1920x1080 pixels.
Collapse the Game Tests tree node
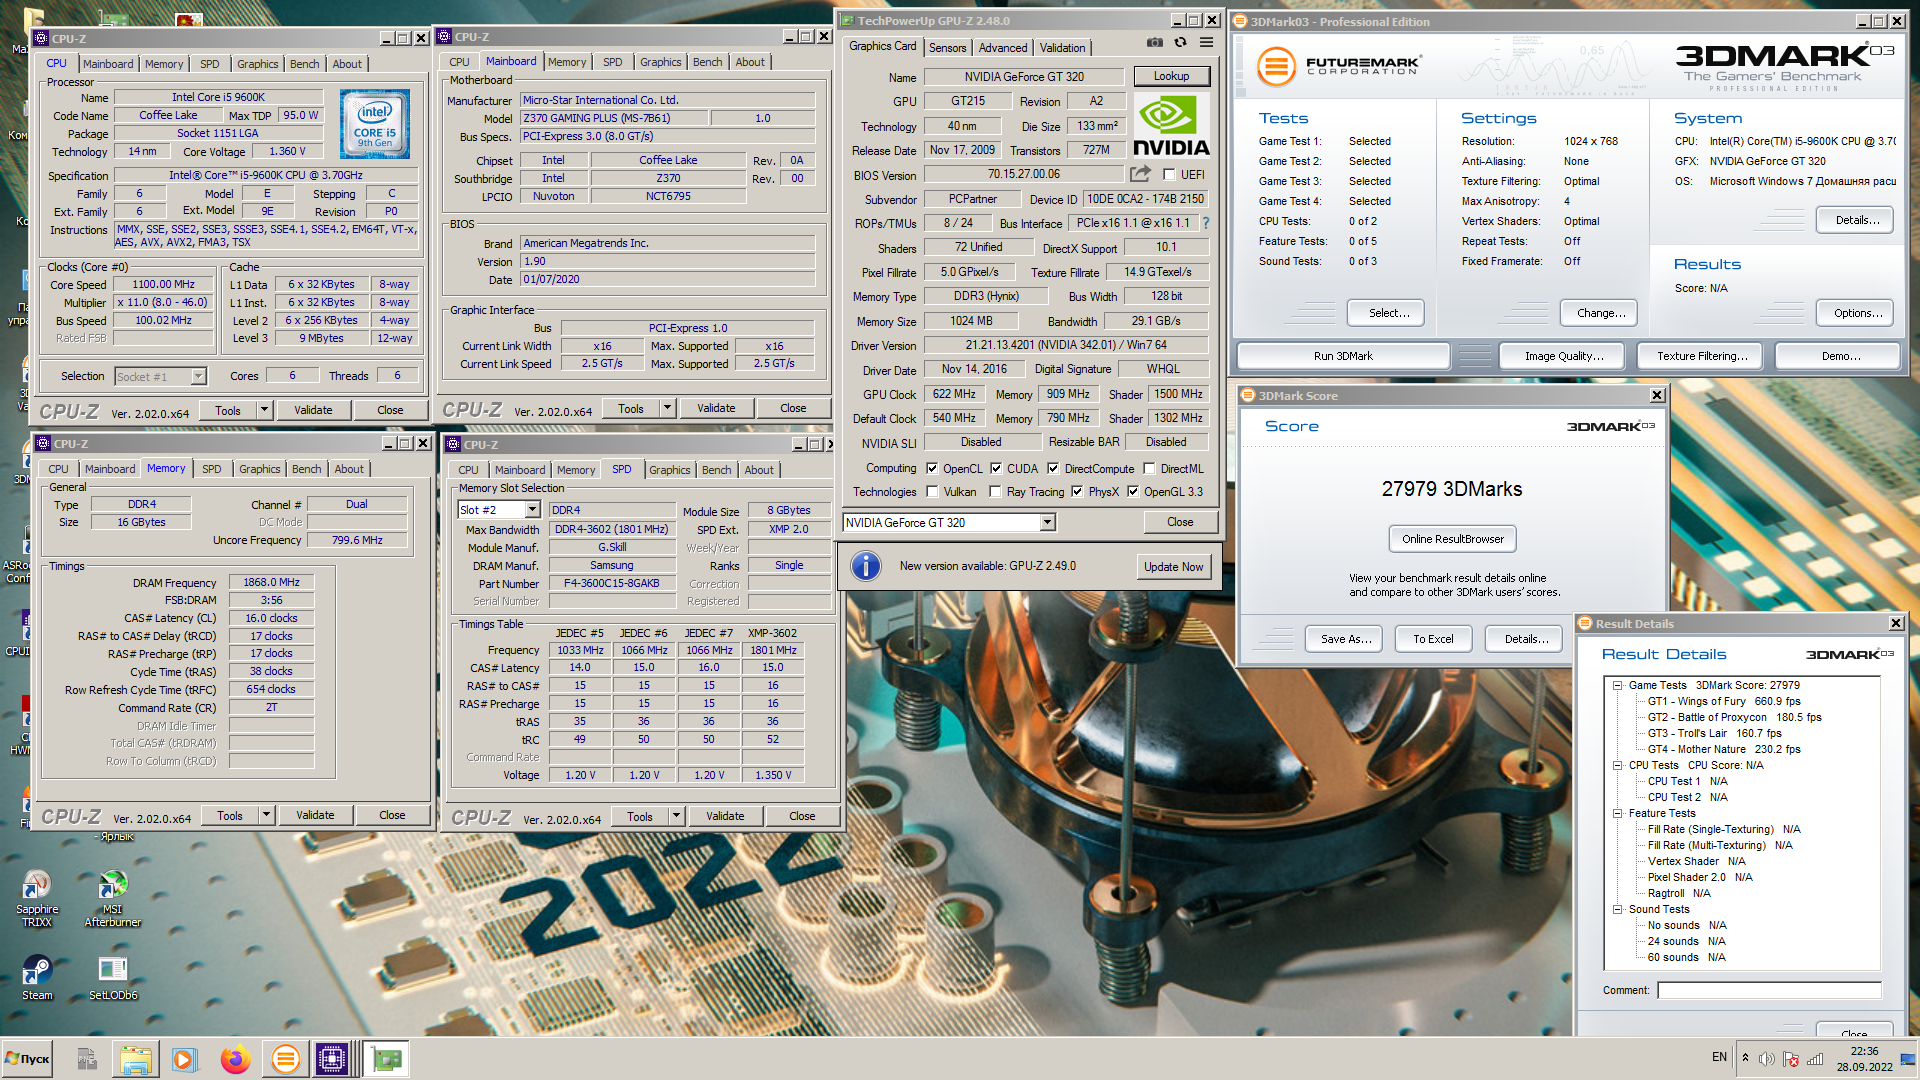pos(1617,686)
